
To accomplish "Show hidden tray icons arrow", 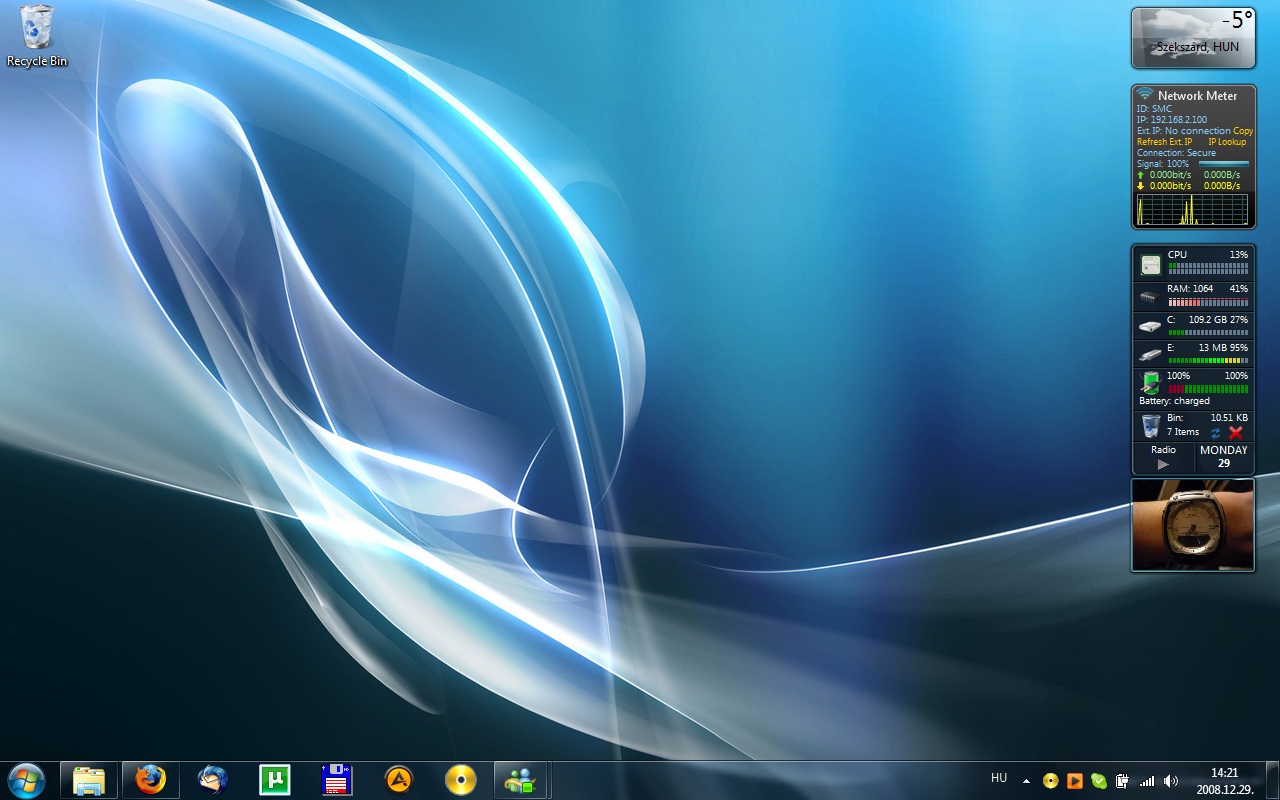I will pos(1026,781).
